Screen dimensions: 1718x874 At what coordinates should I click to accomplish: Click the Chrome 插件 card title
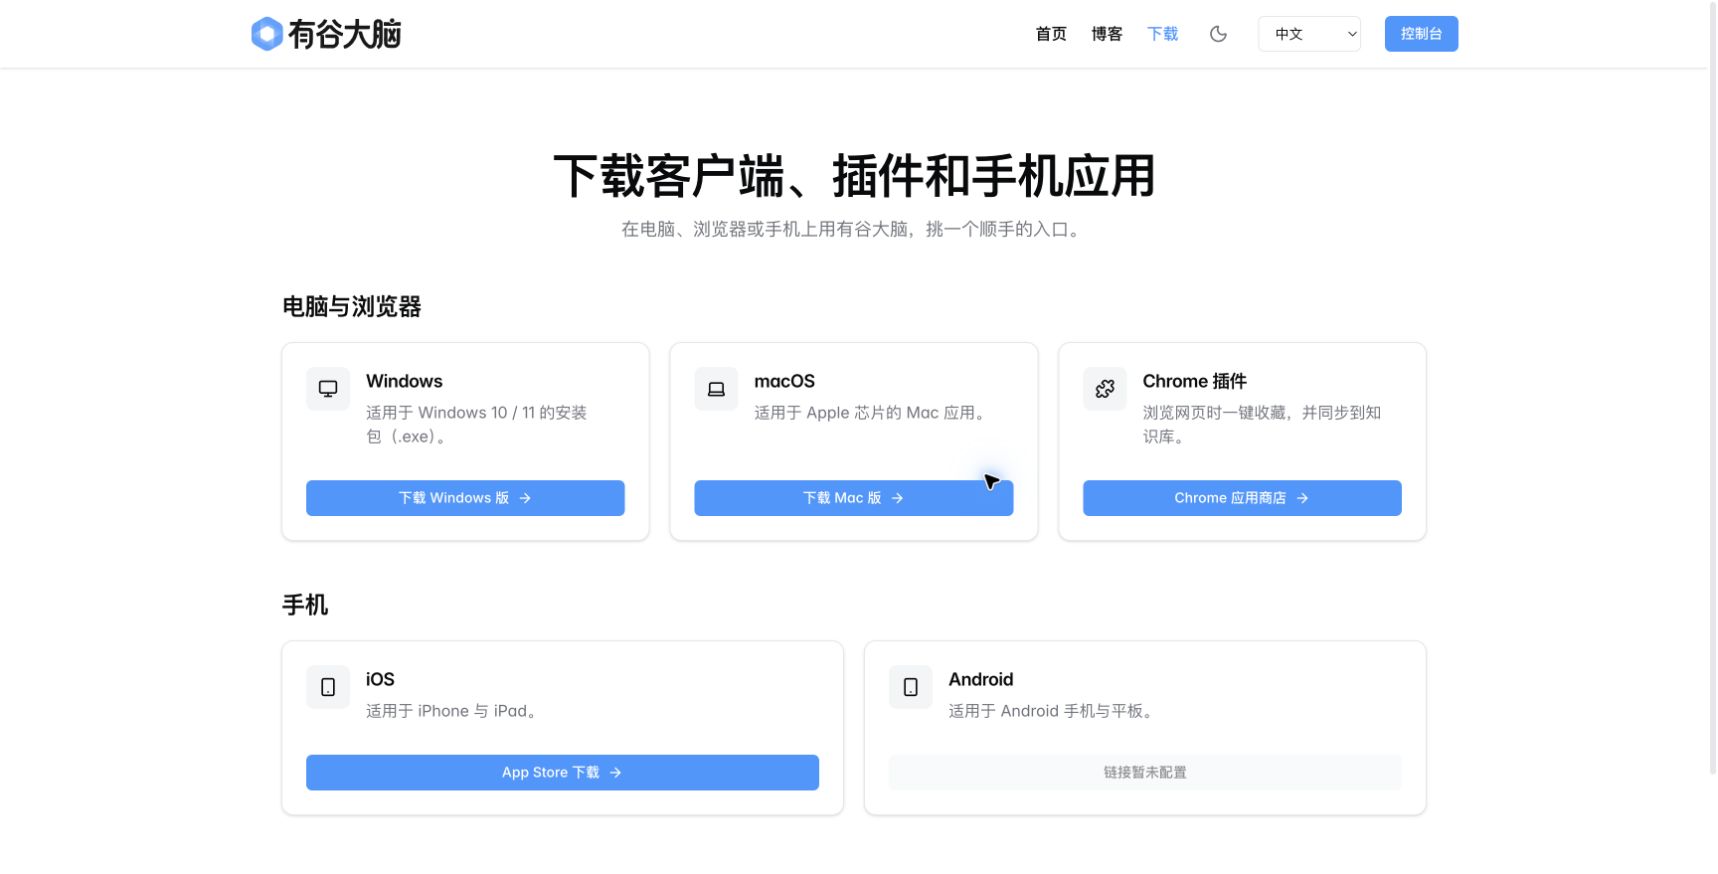pyautogui.click(x=1195, y=381)
